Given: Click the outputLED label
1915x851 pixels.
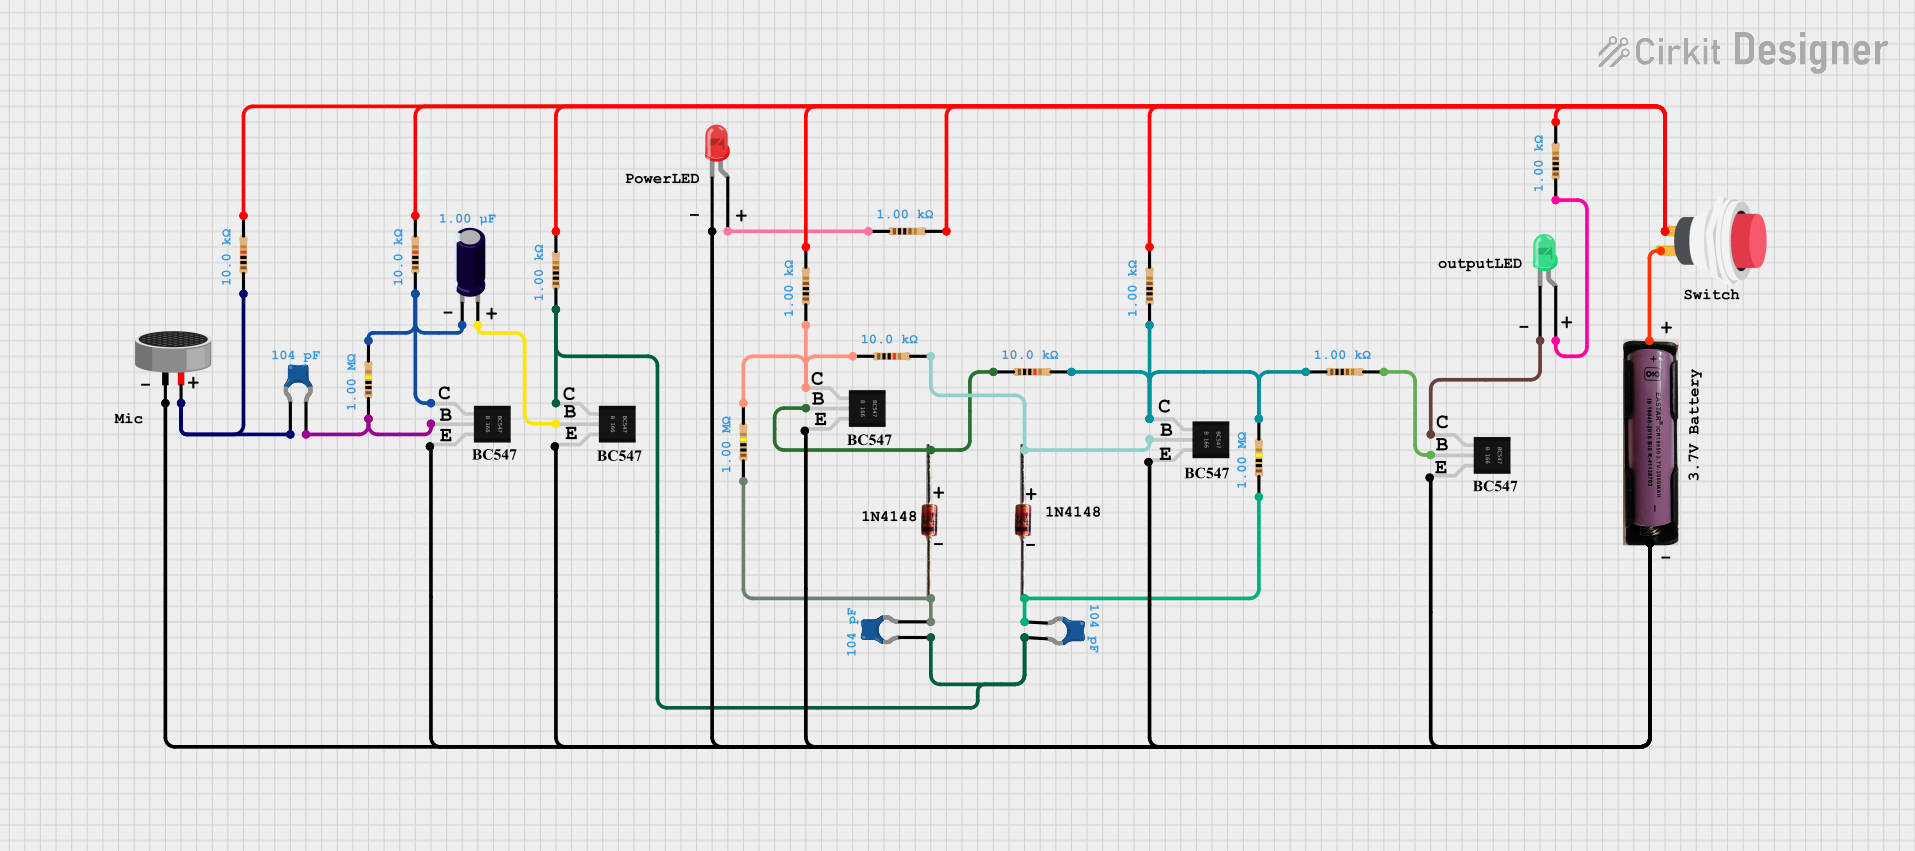Looking at the screenshot, I should 1480,264.
